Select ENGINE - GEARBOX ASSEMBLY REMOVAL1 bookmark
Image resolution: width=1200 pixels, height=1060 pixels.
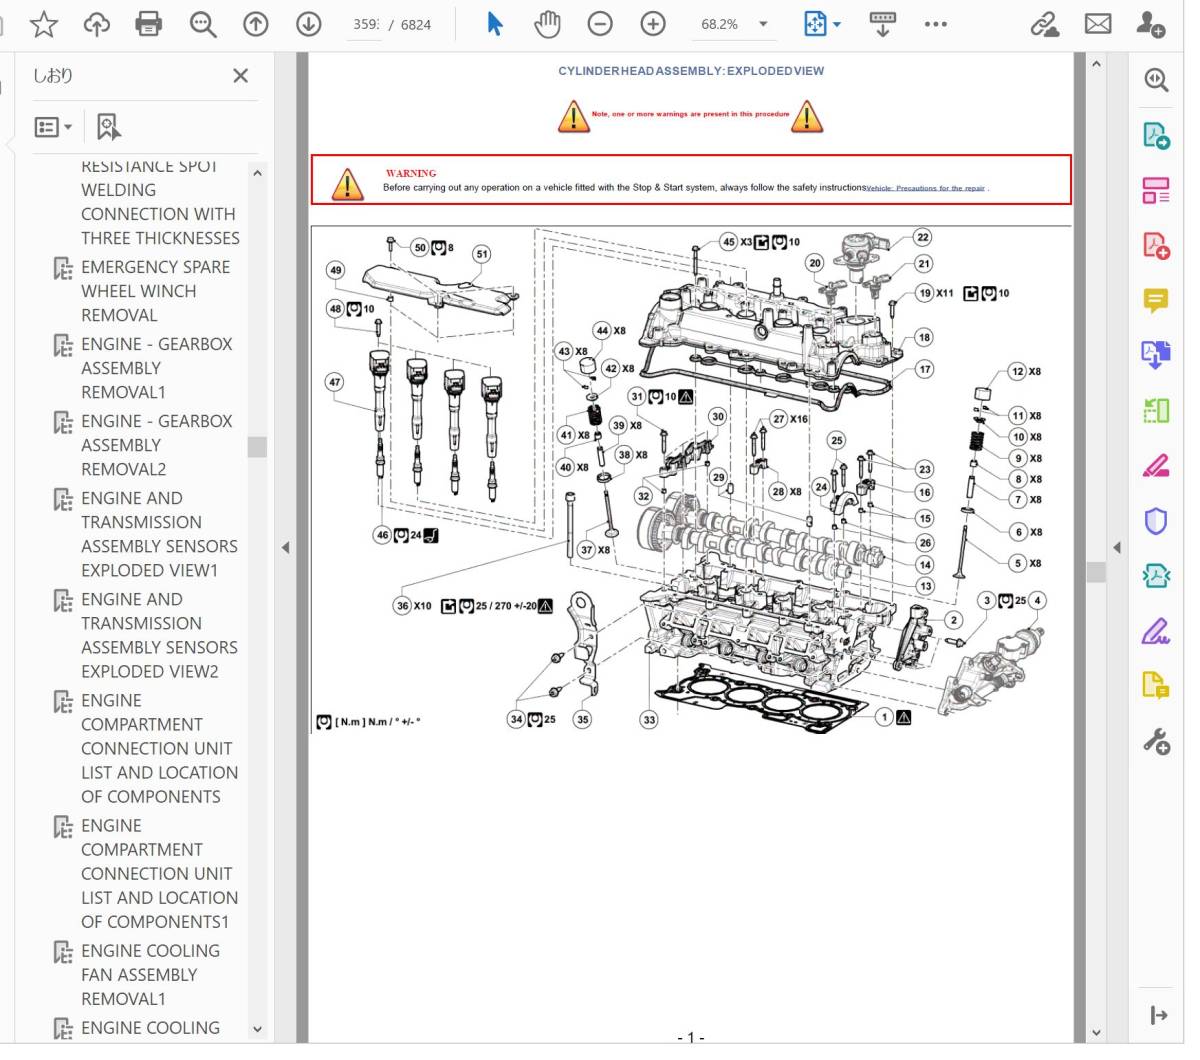(x=156, y=368)
